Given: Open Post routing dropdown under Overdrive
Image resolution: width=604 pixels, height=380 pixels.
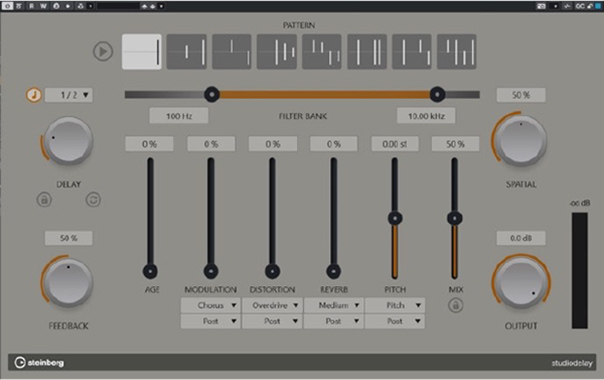Looking at the screenshot, I should (x=272, y=321).
